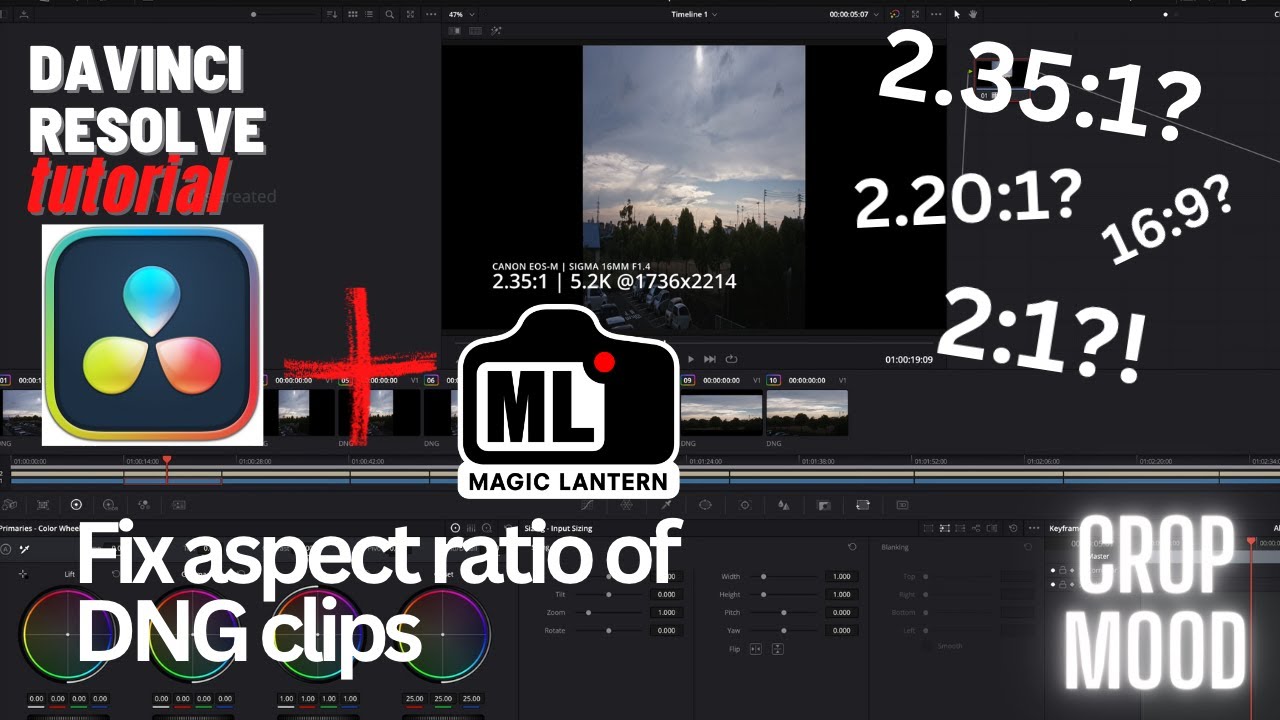This screenshot has width=1280, height=720.
Task: Click the Height value field
Action: coord(842,595)
